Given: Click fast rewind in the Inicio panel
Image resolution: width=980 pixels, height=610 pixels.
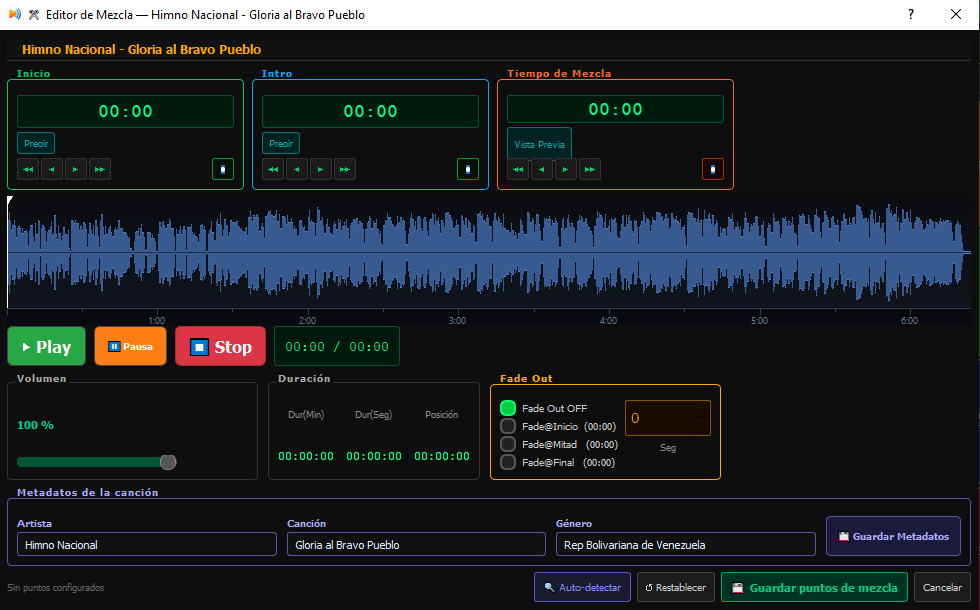Looking at the screenshot, I should click(28, 169).
